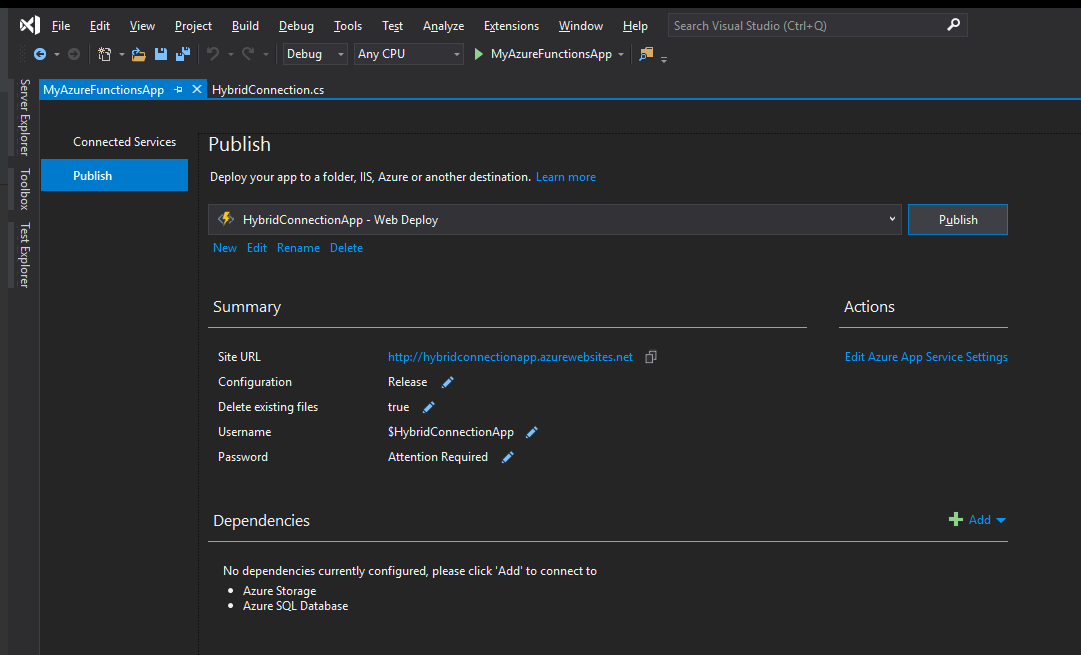
Task: Open the Extensions menu
Action: (x=512, y=26)
